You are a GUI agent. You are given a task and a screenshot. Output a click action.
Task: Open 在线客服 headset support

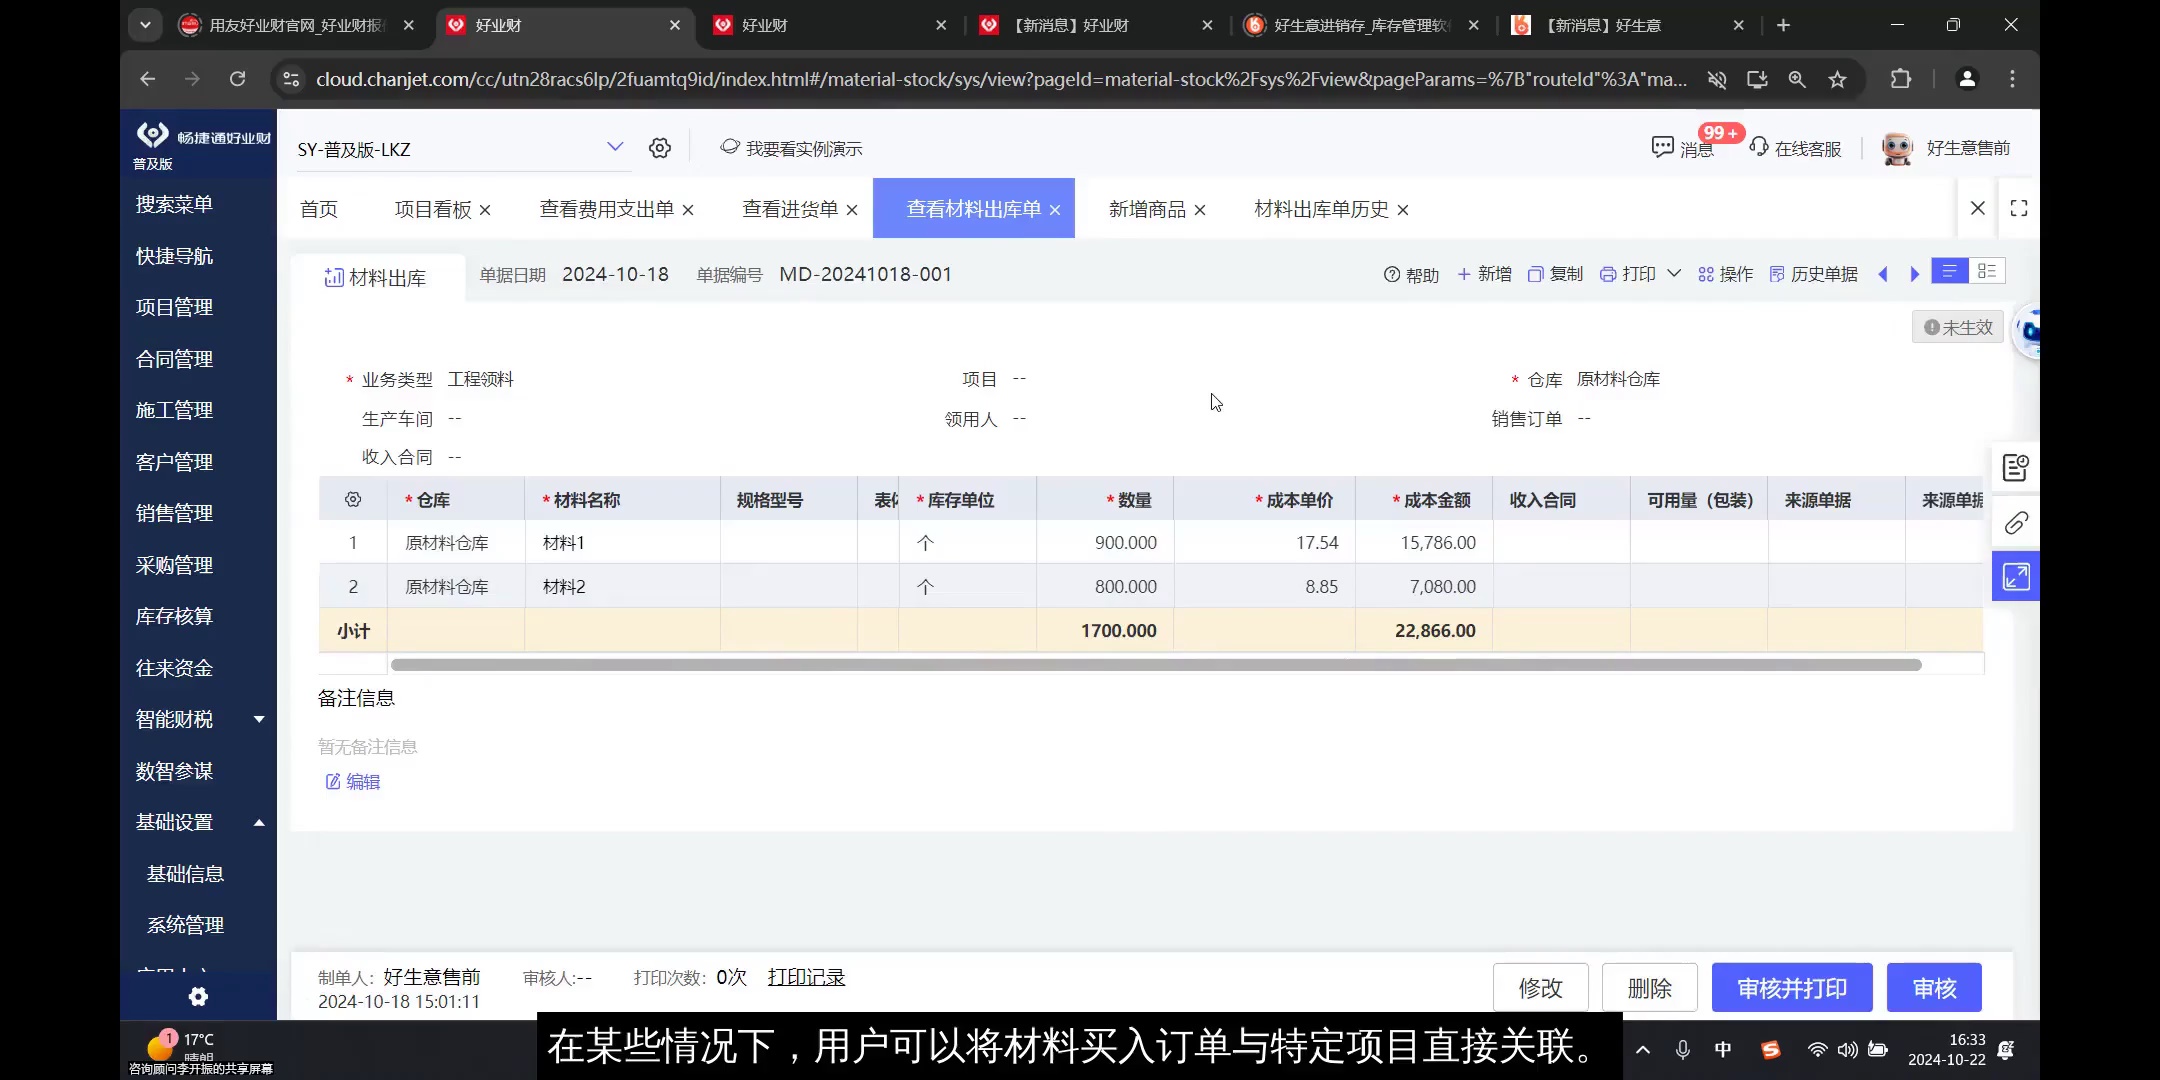1796,148
